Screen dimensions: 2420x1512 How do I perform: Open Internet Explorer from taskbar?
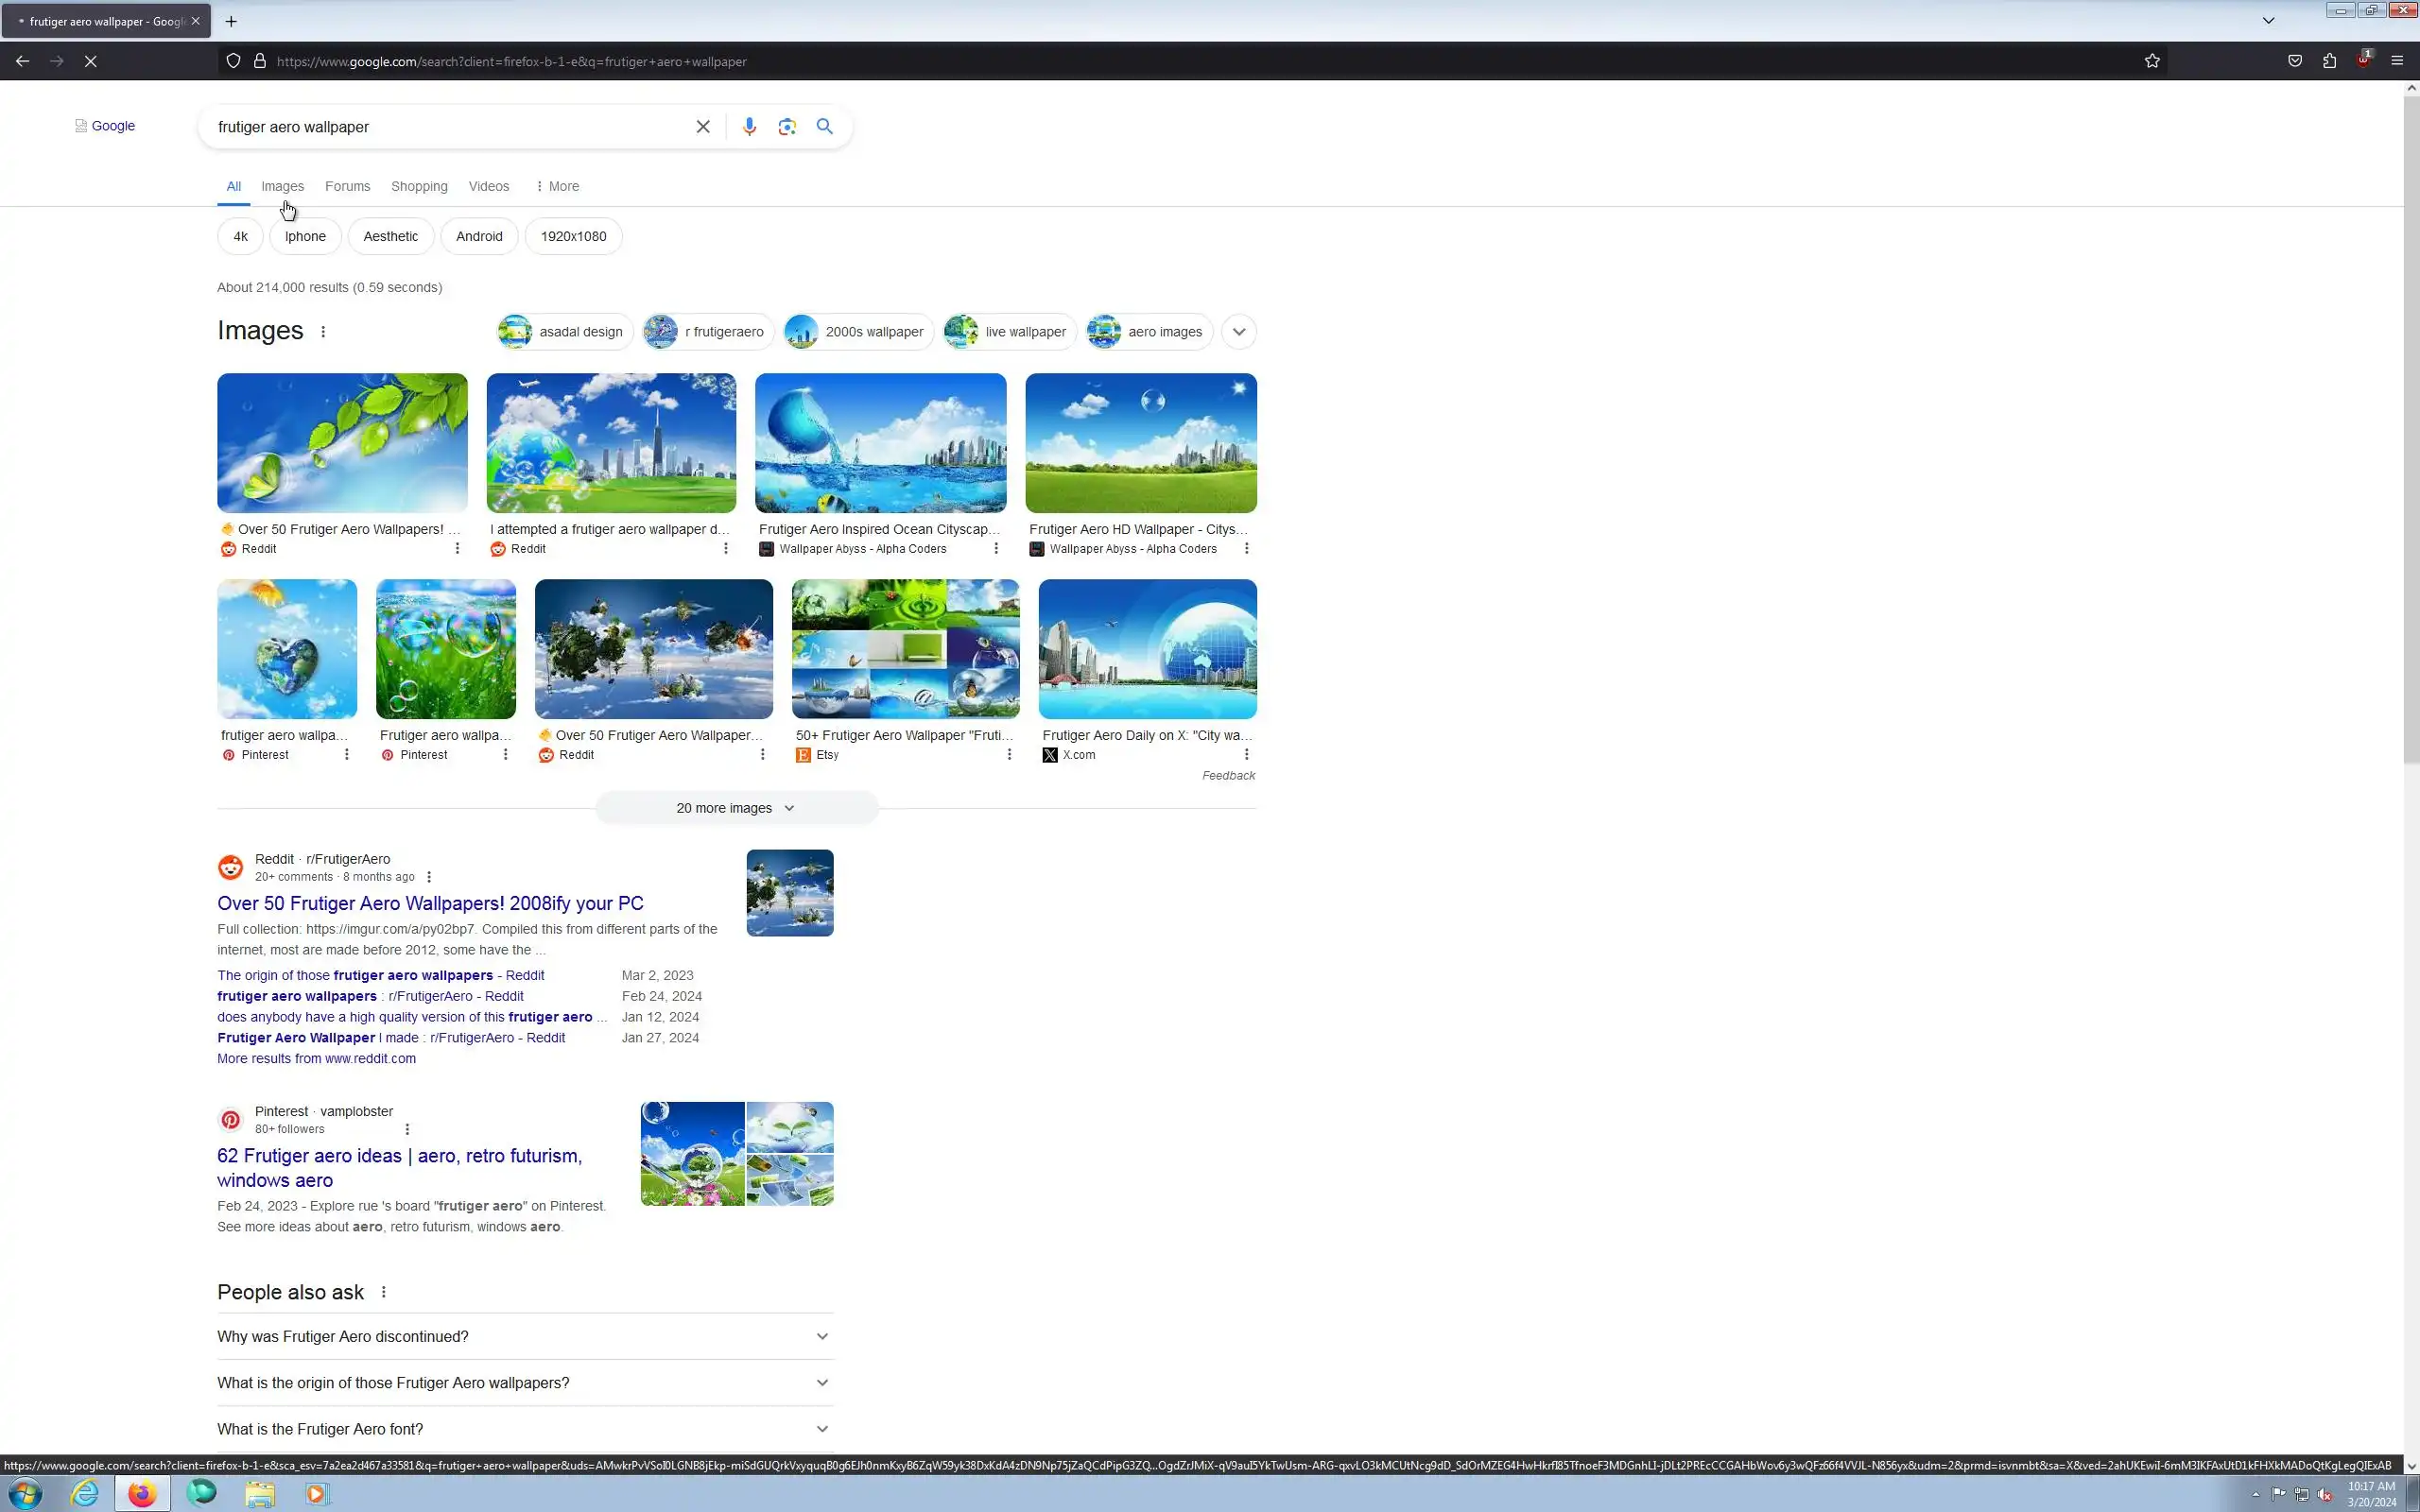coord(85,1493)
